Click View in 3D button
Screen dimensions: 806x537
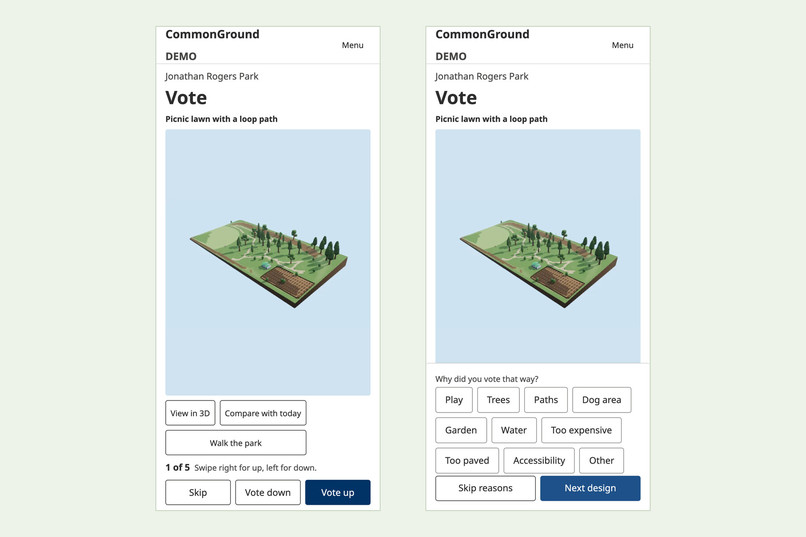tap(190, 413)
